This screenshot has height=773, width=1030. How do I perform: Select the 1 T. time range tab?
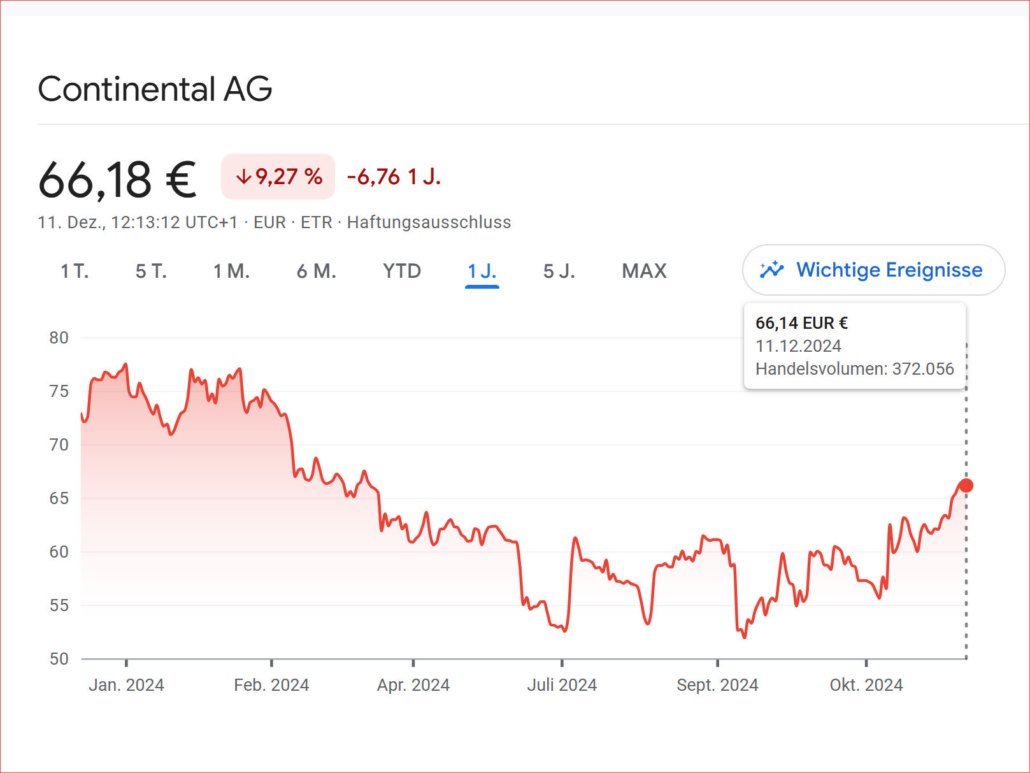point(74,271)
